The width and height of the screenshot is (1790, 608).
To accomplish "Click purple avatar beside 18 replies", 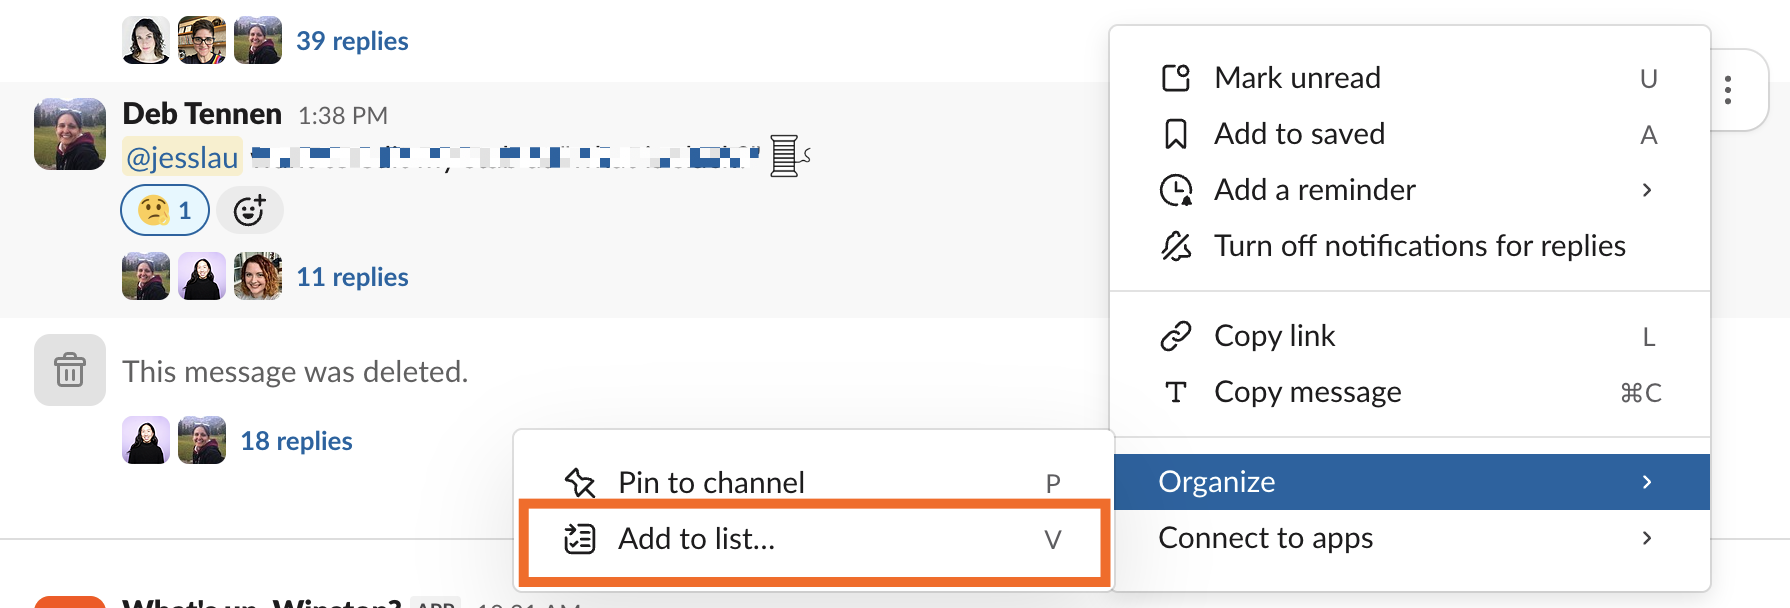I will point(146,440).
